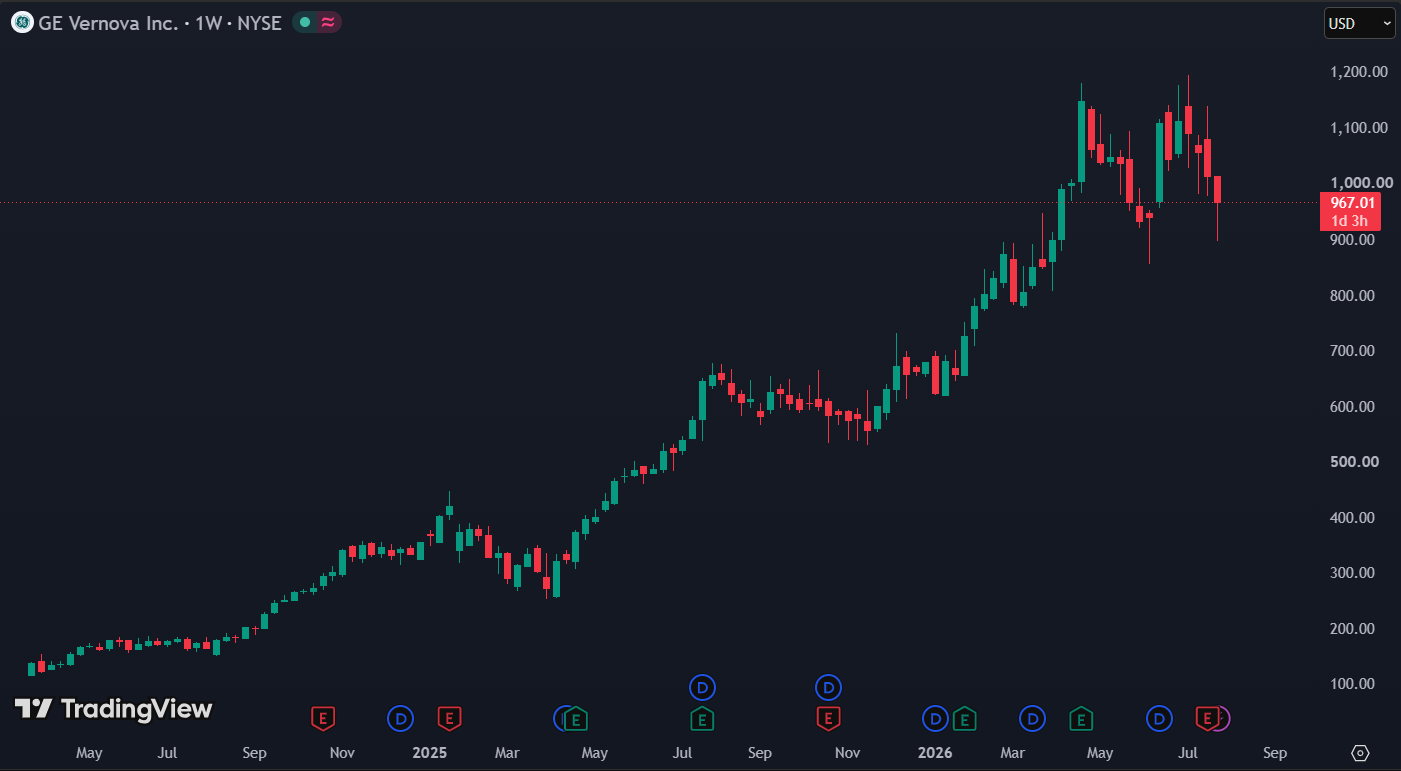The image size is (1401, 771).
Task: Open the green earnings marker for January 2026
Action: pos(964,717)
